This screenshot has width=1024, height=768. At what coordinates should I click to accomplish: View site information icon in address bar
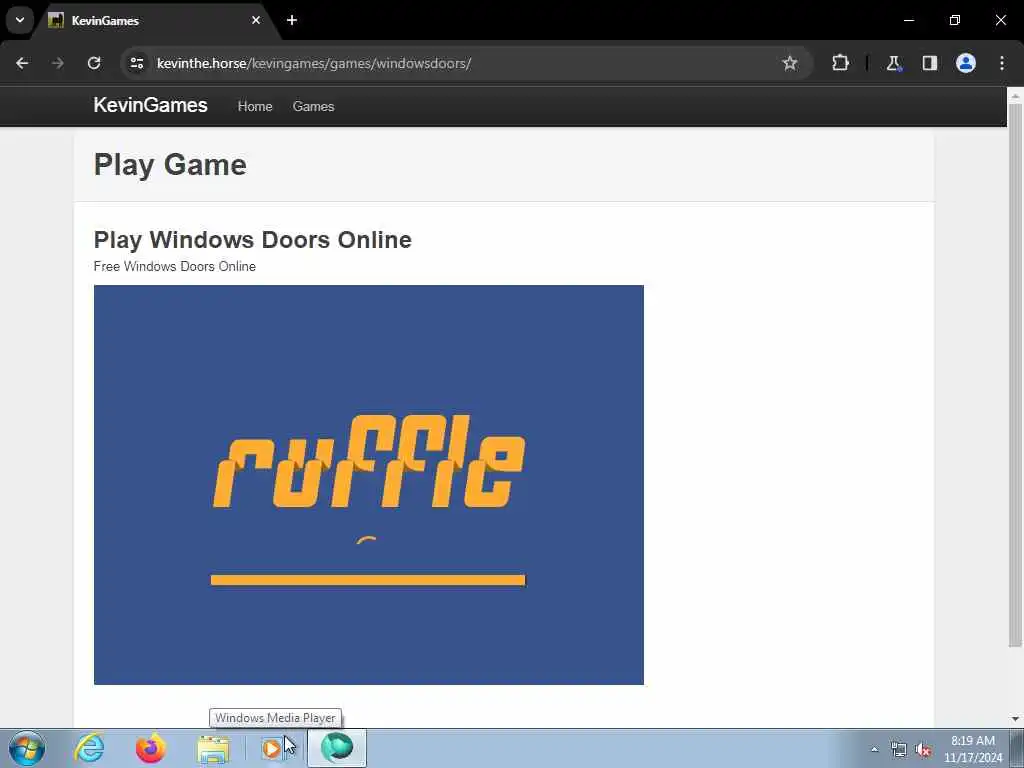[136, 63]
